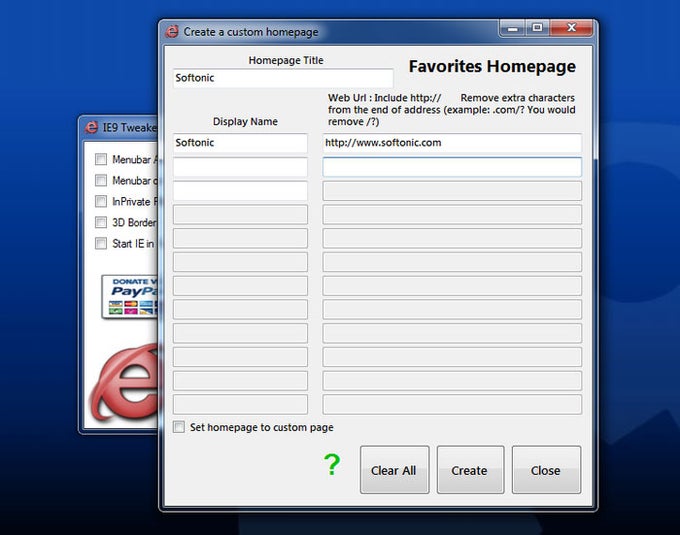Click the Create button
The image size is (680, 535).
click(x=470, y=470)
